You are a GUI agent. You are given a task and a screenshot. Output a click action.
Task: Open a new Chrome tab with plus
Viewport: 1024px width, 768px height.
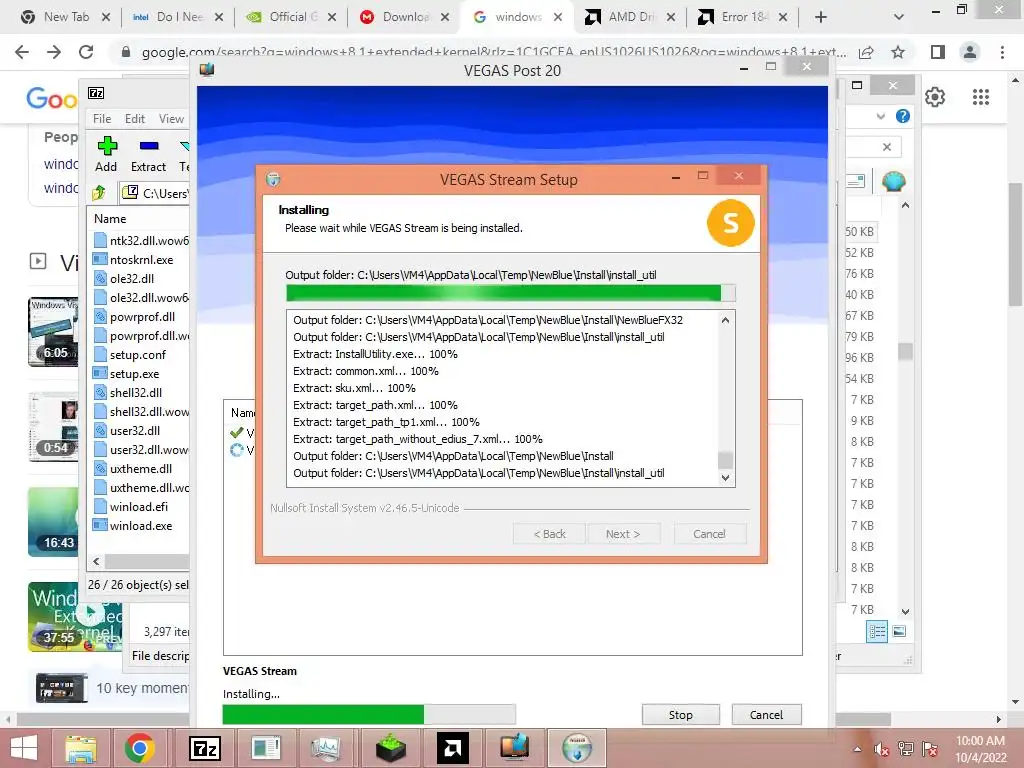point(821,17)
